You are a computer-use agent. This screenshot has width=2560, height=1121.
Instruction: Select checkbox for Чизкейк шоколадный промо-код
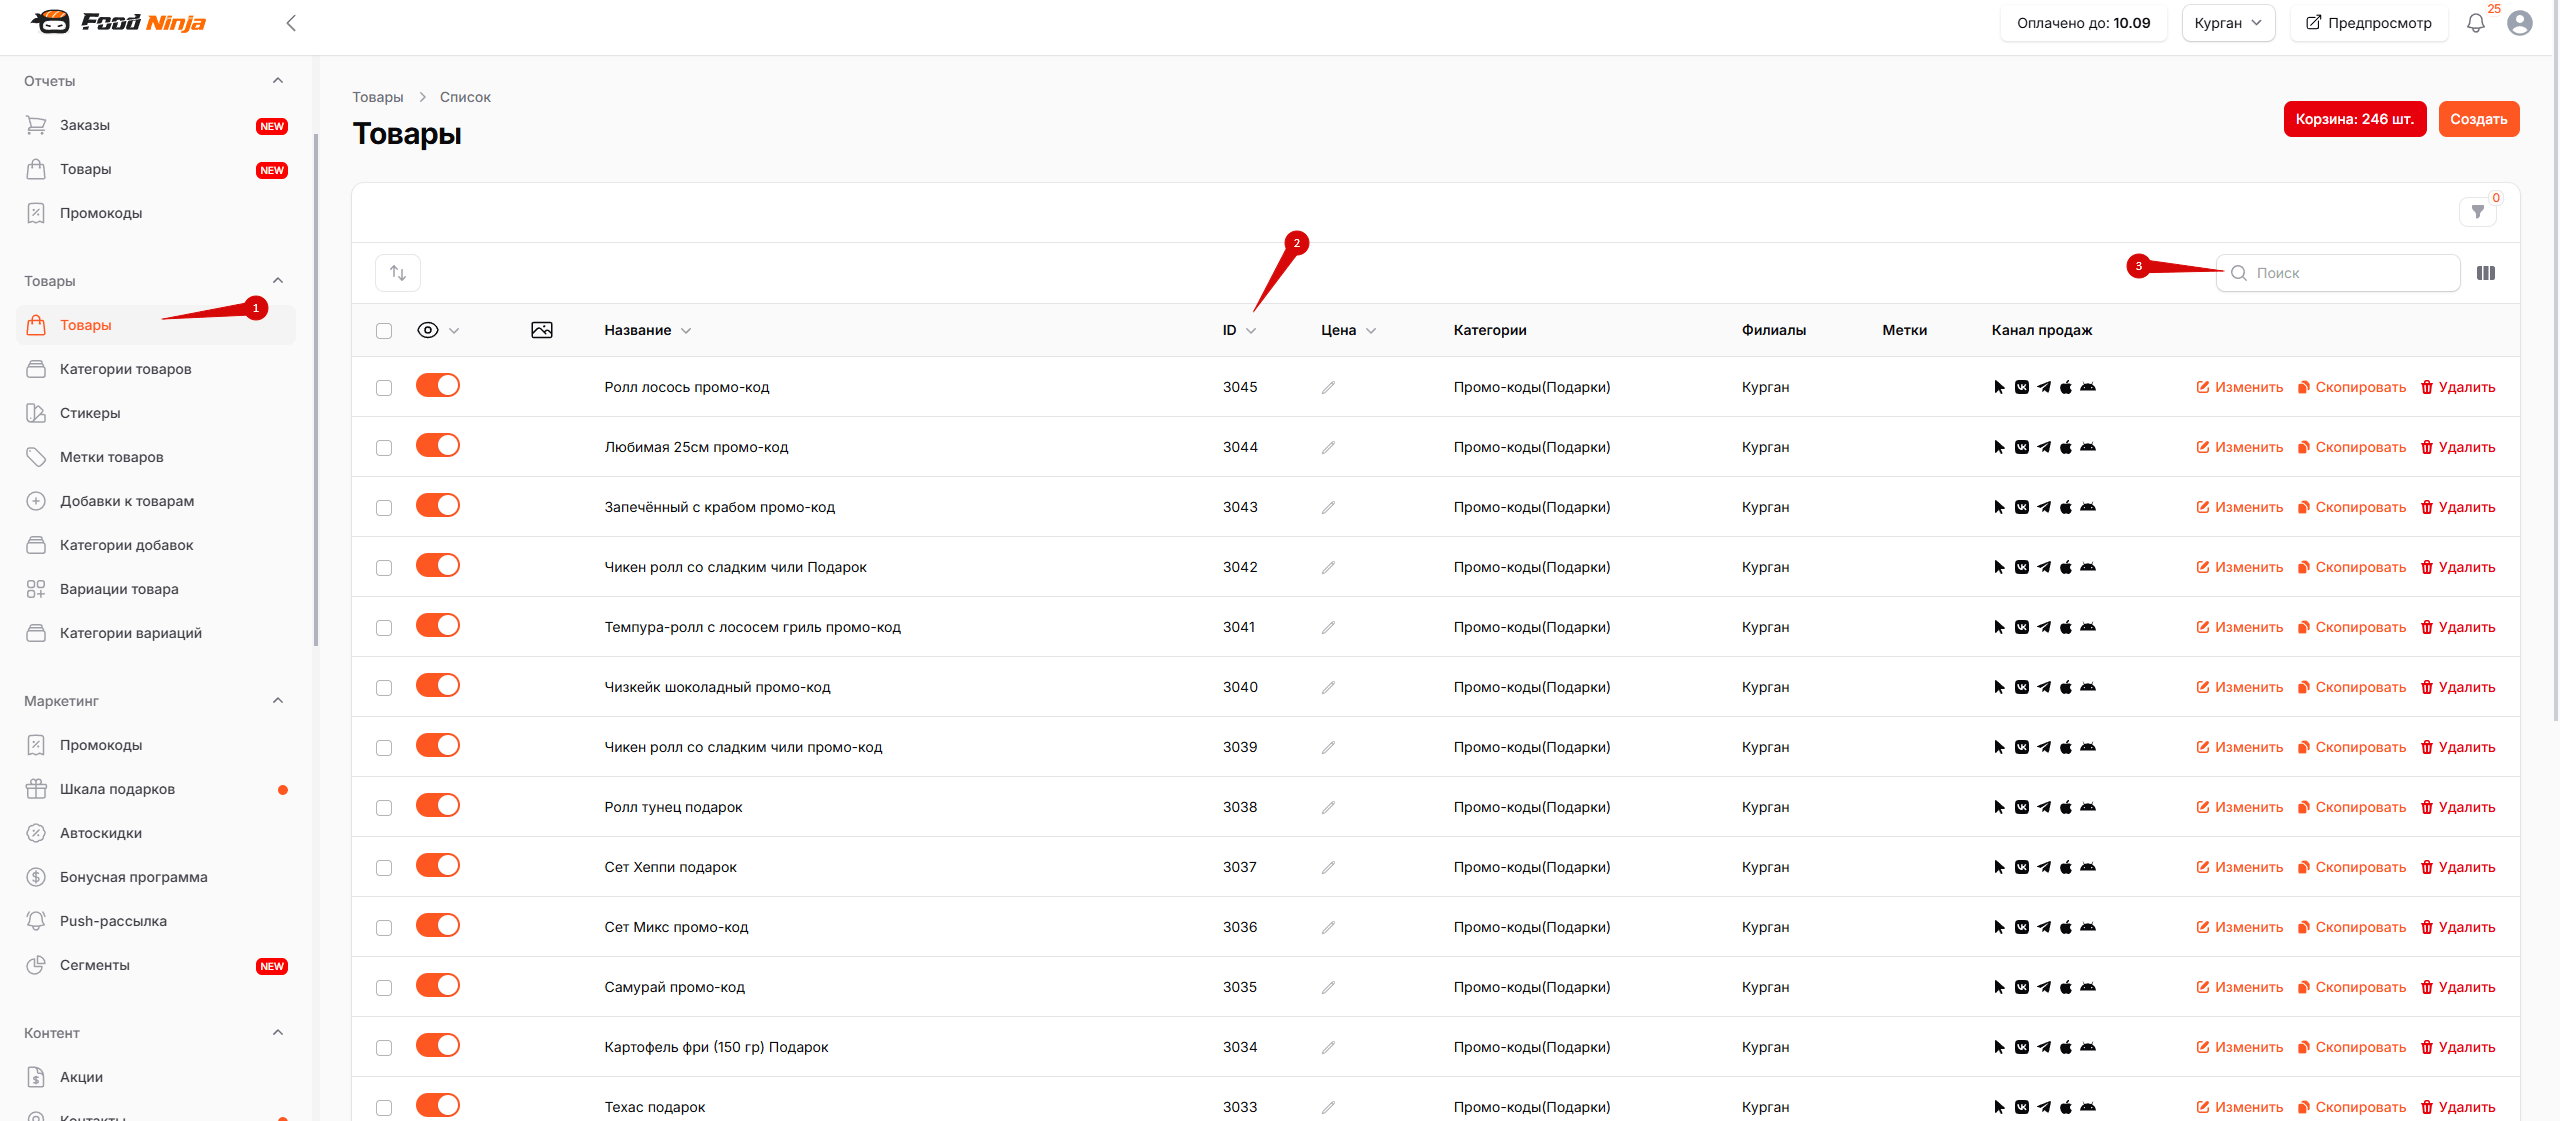click(x=384, y=688)
